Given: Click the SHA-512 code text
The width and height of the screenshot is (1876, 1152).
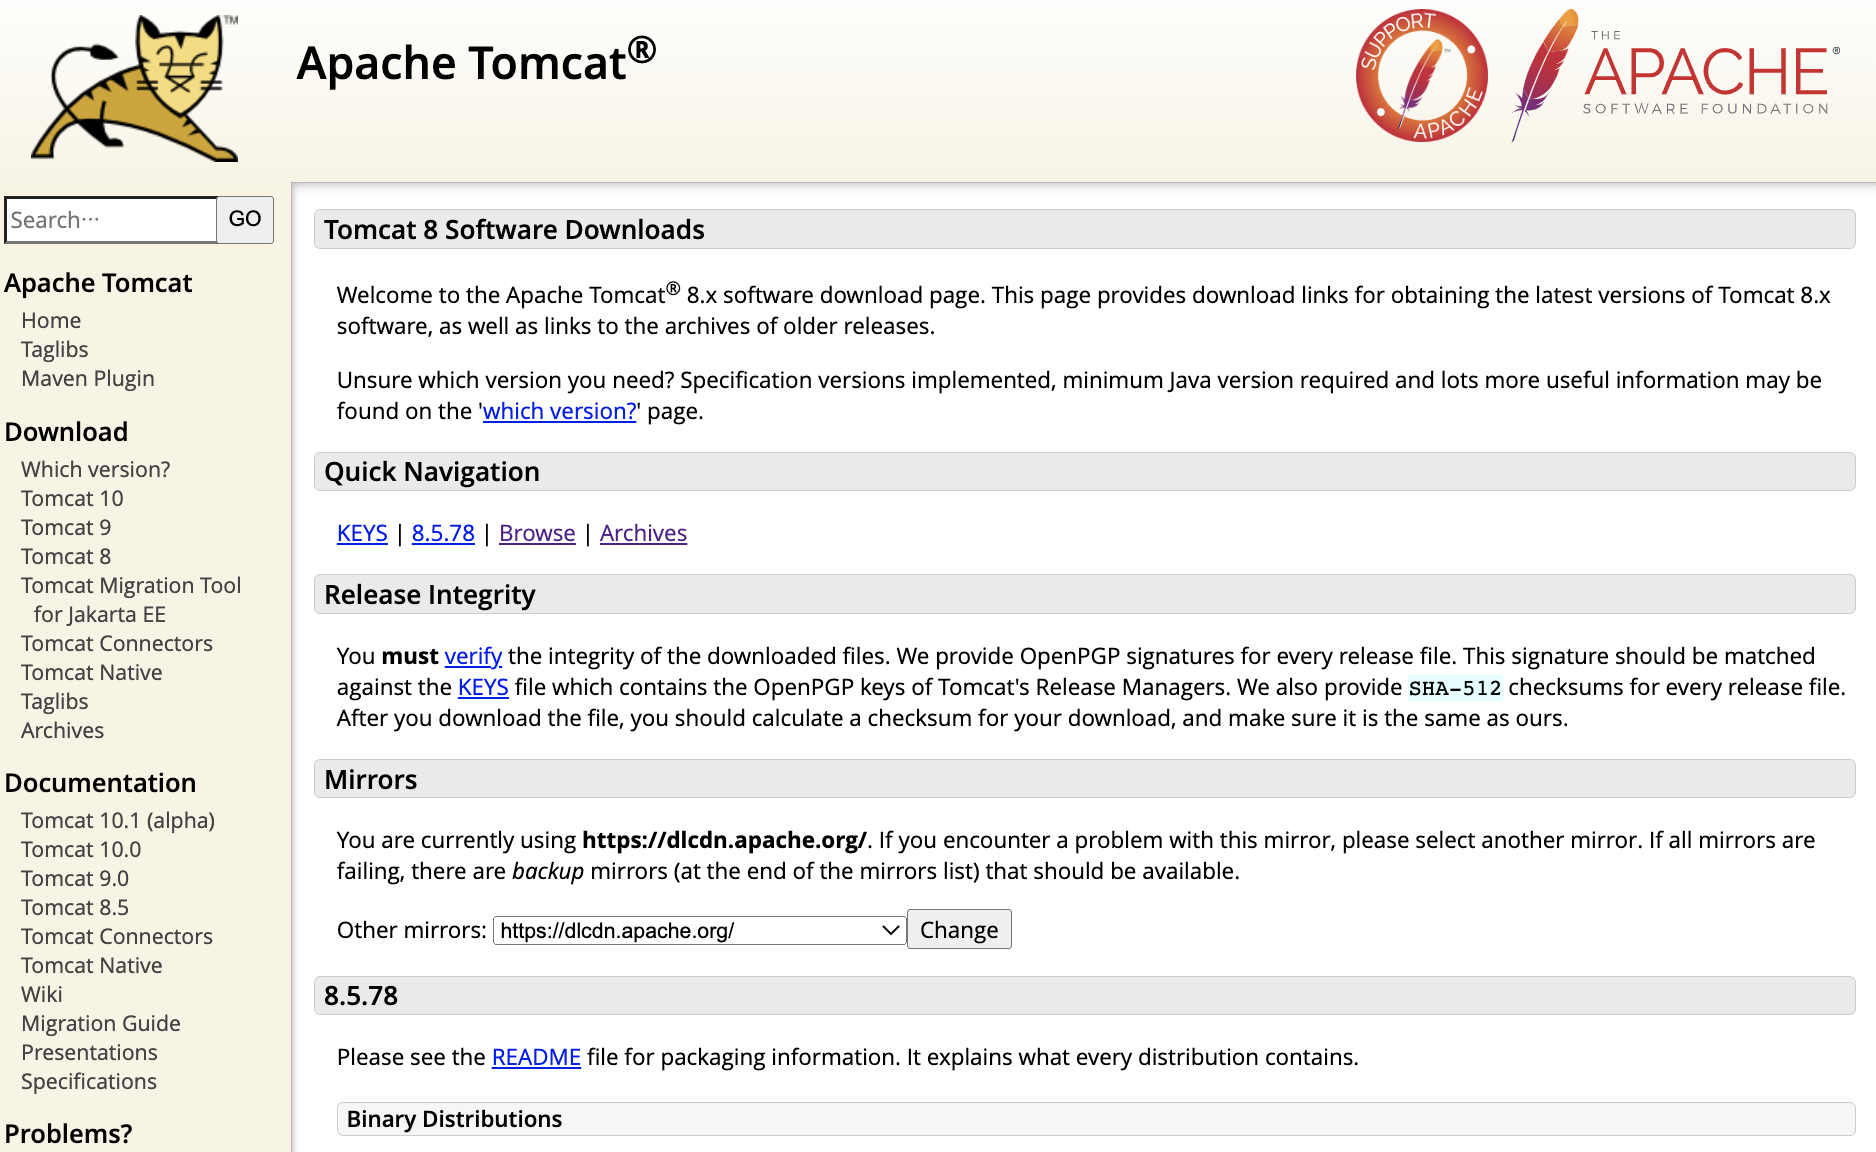Looking at the screenshot, I should pyautogui.click(x=1455, y=688).
